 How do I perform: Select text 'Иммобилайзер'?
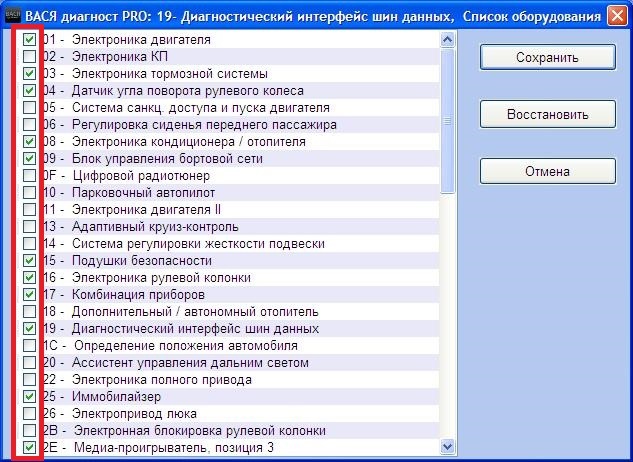117,397
